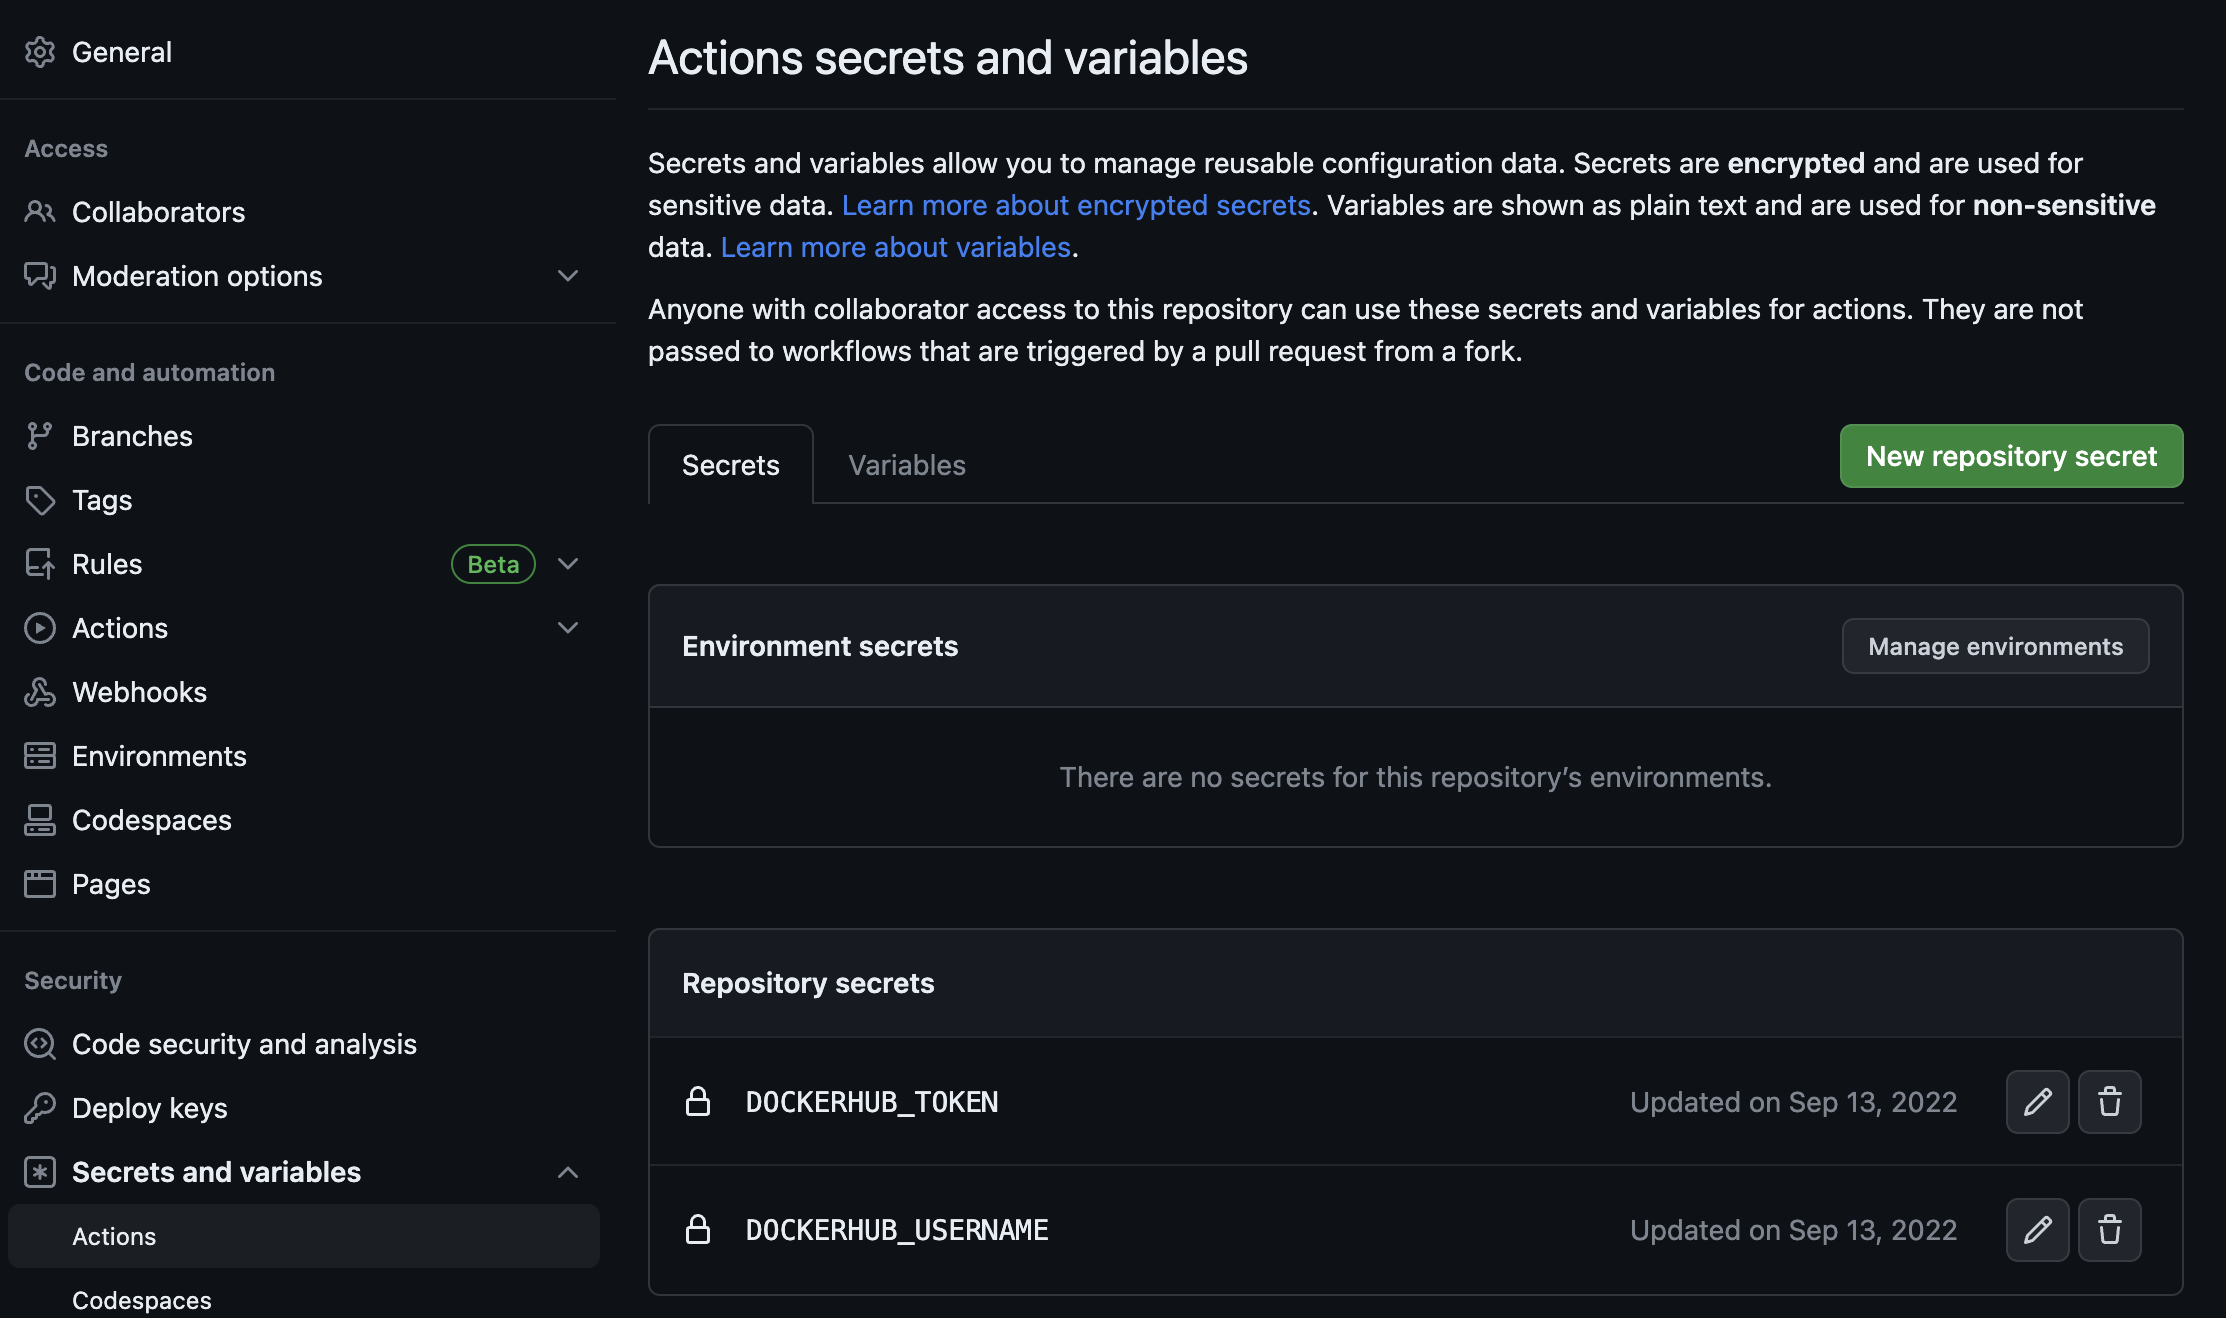Open Codespaces under Secrets and variables
Screen dimensions: 2226x1318
tap(142, 1300)
